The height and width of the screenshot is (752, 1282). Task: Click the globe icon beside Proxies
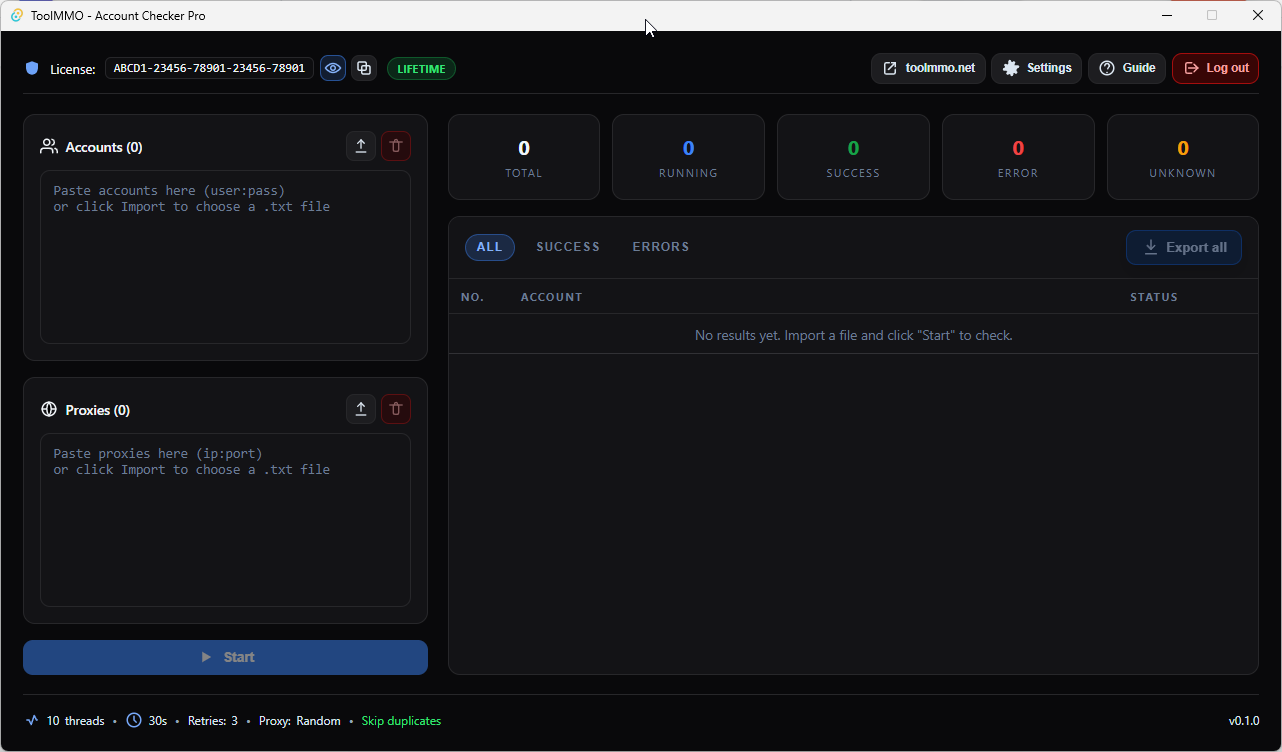pos(49,409)
